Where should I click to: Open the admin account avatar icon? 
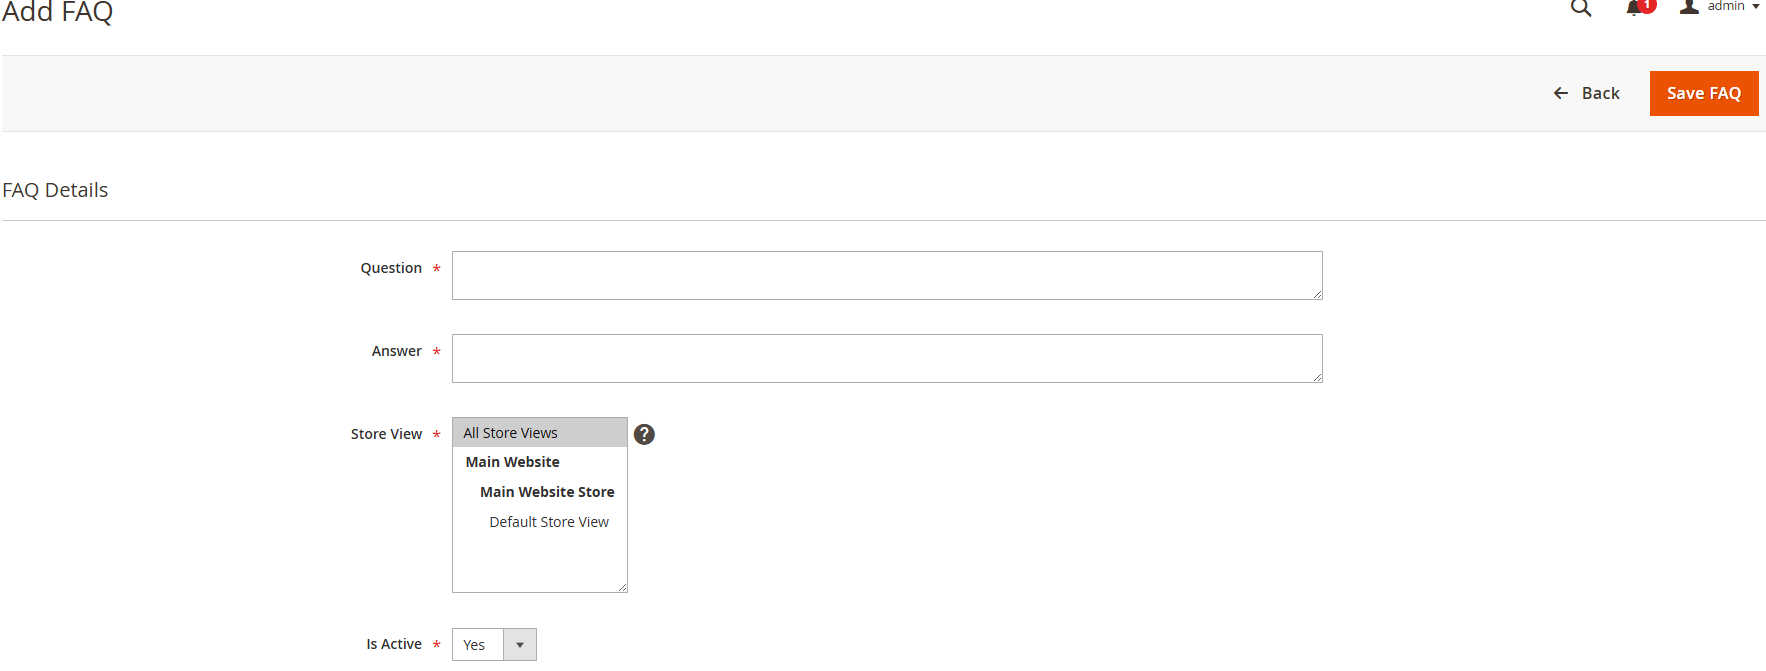(x=1688, y=7)
